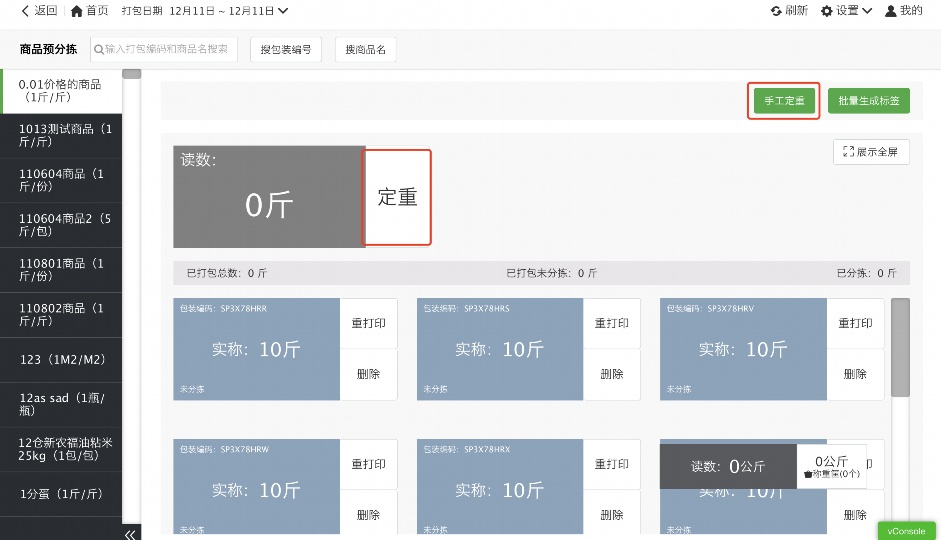941x540 pixels.
Task: Delete package SP3X78HRR
Action: pyautogui.click(x=368, y=374)
